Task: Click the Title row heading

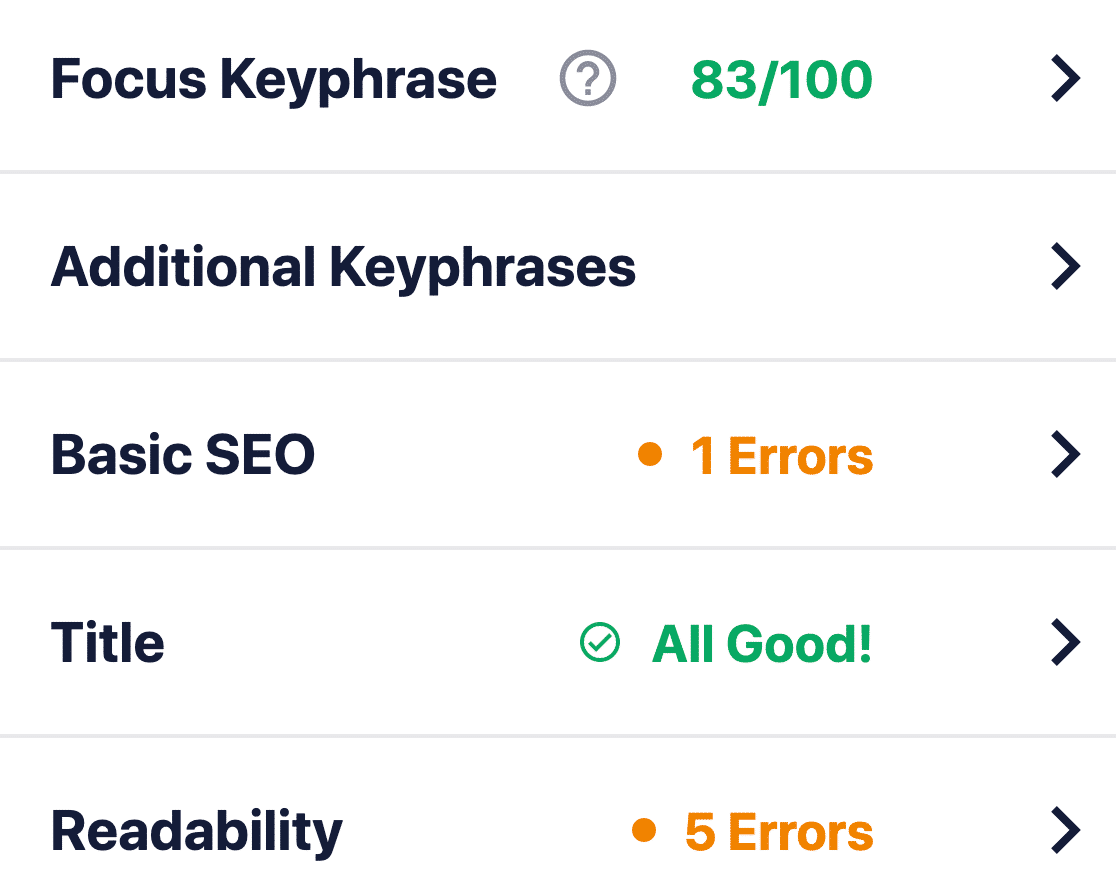Action: click(108, 643)
